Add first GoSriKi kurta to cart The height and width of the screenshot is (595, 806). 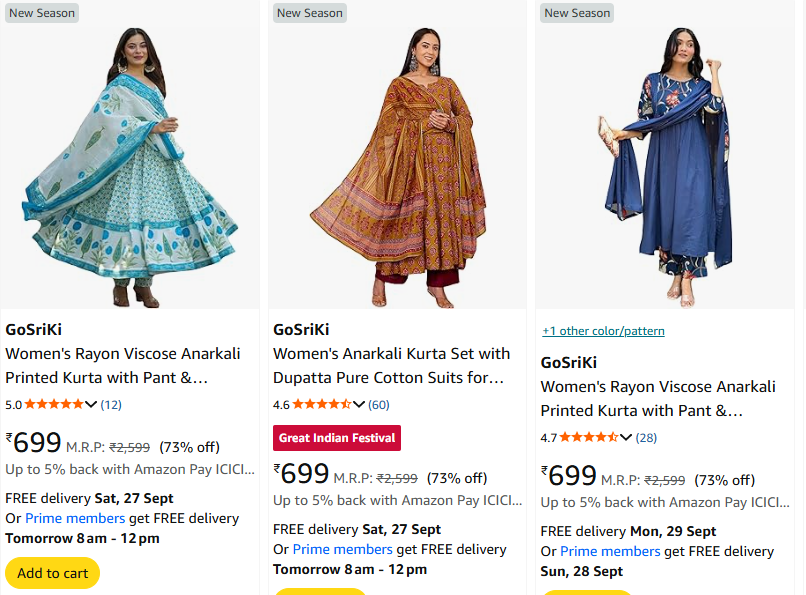(x=52, y=573)
